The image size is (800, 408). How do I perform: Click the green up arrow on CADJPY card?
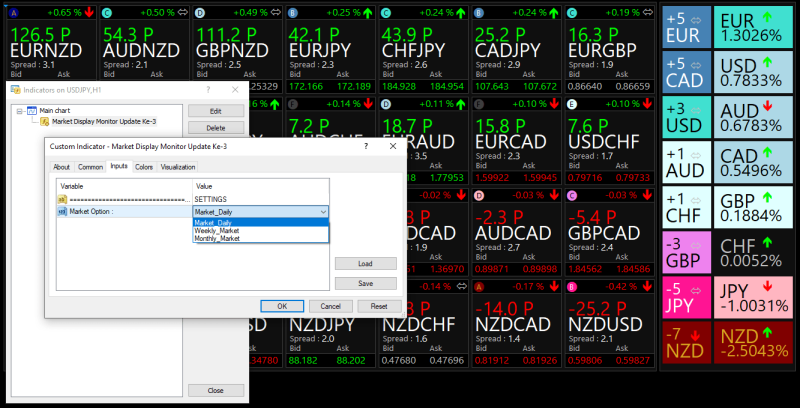click(x=554, y=12)
